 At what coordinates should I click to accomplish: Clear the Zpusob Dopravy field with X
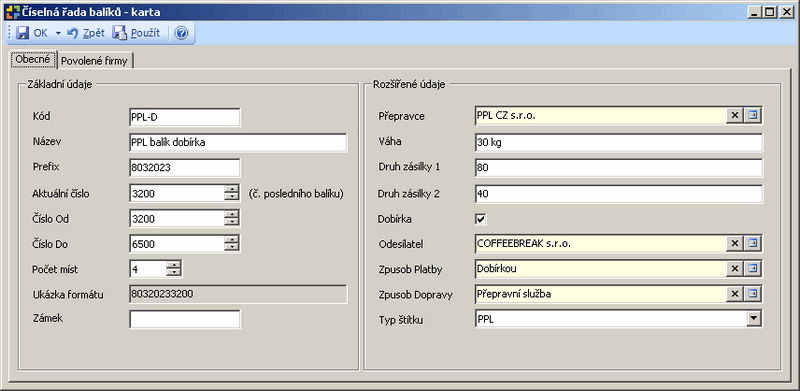tap(735, 294)
